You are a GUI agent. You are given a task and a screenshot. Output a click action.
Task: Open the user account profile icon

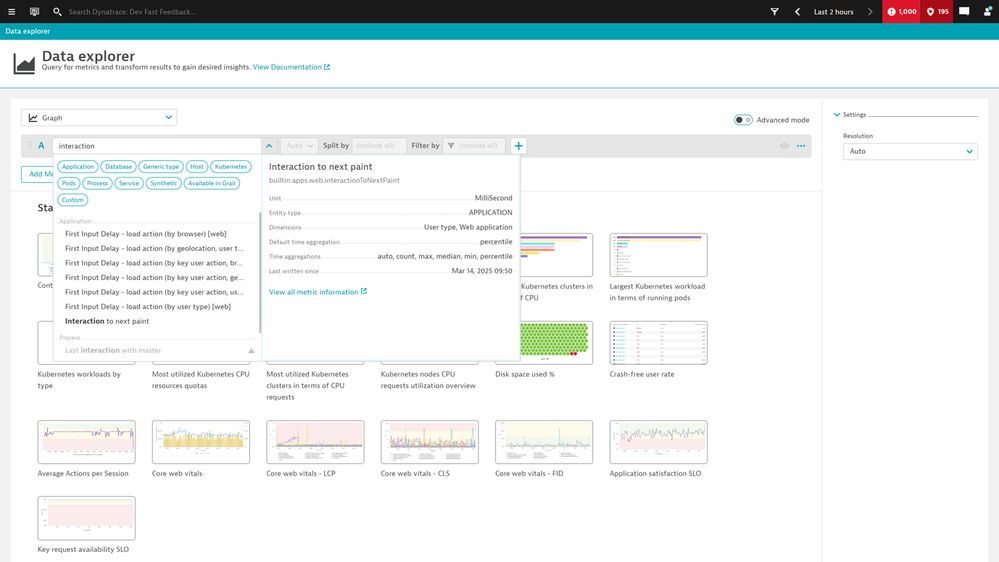pos(987,12)
